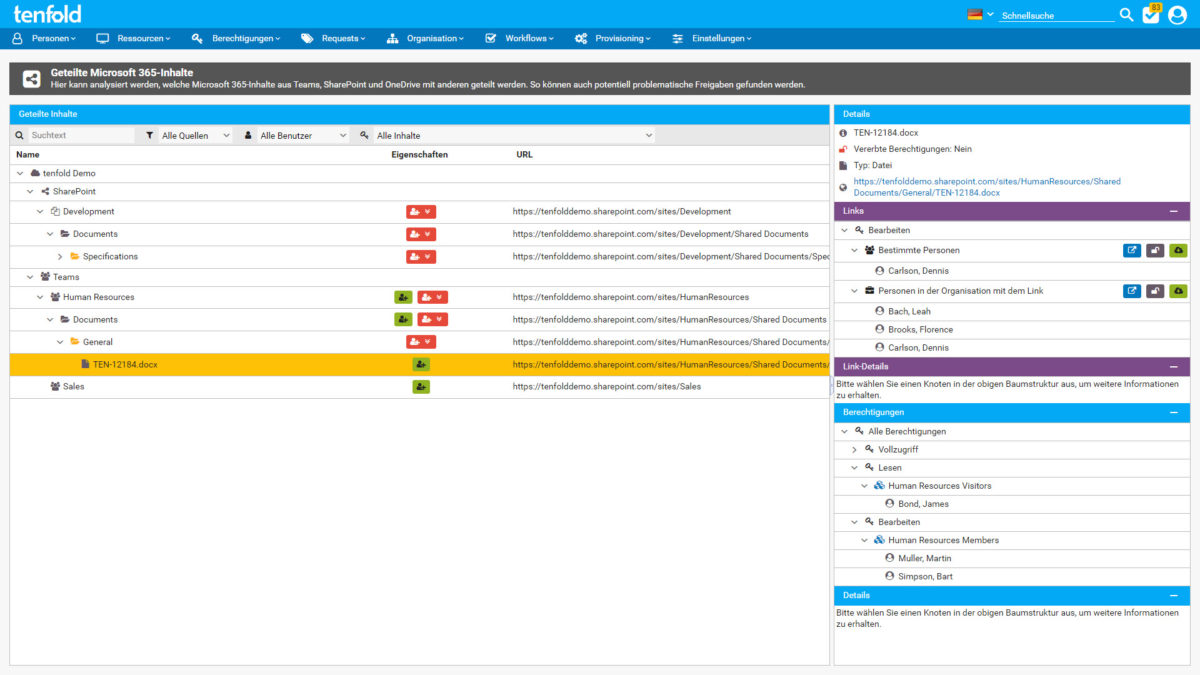1200x675 pixels.
Task: Collapse the Berechtigungen panel with its minus button
Action: pos(1173,412)
